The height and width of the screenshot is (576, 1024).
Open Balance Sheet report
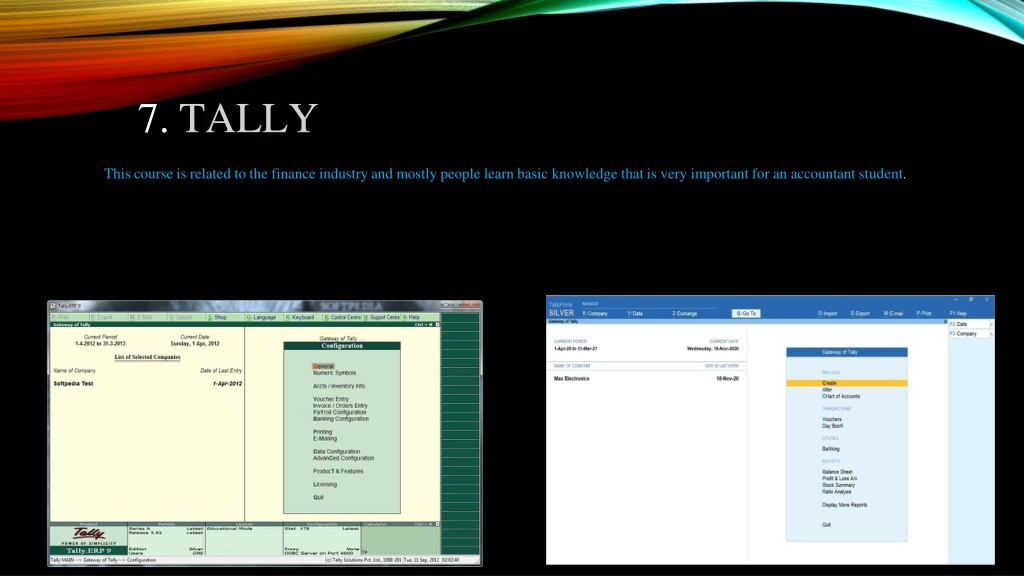(837, 472)
